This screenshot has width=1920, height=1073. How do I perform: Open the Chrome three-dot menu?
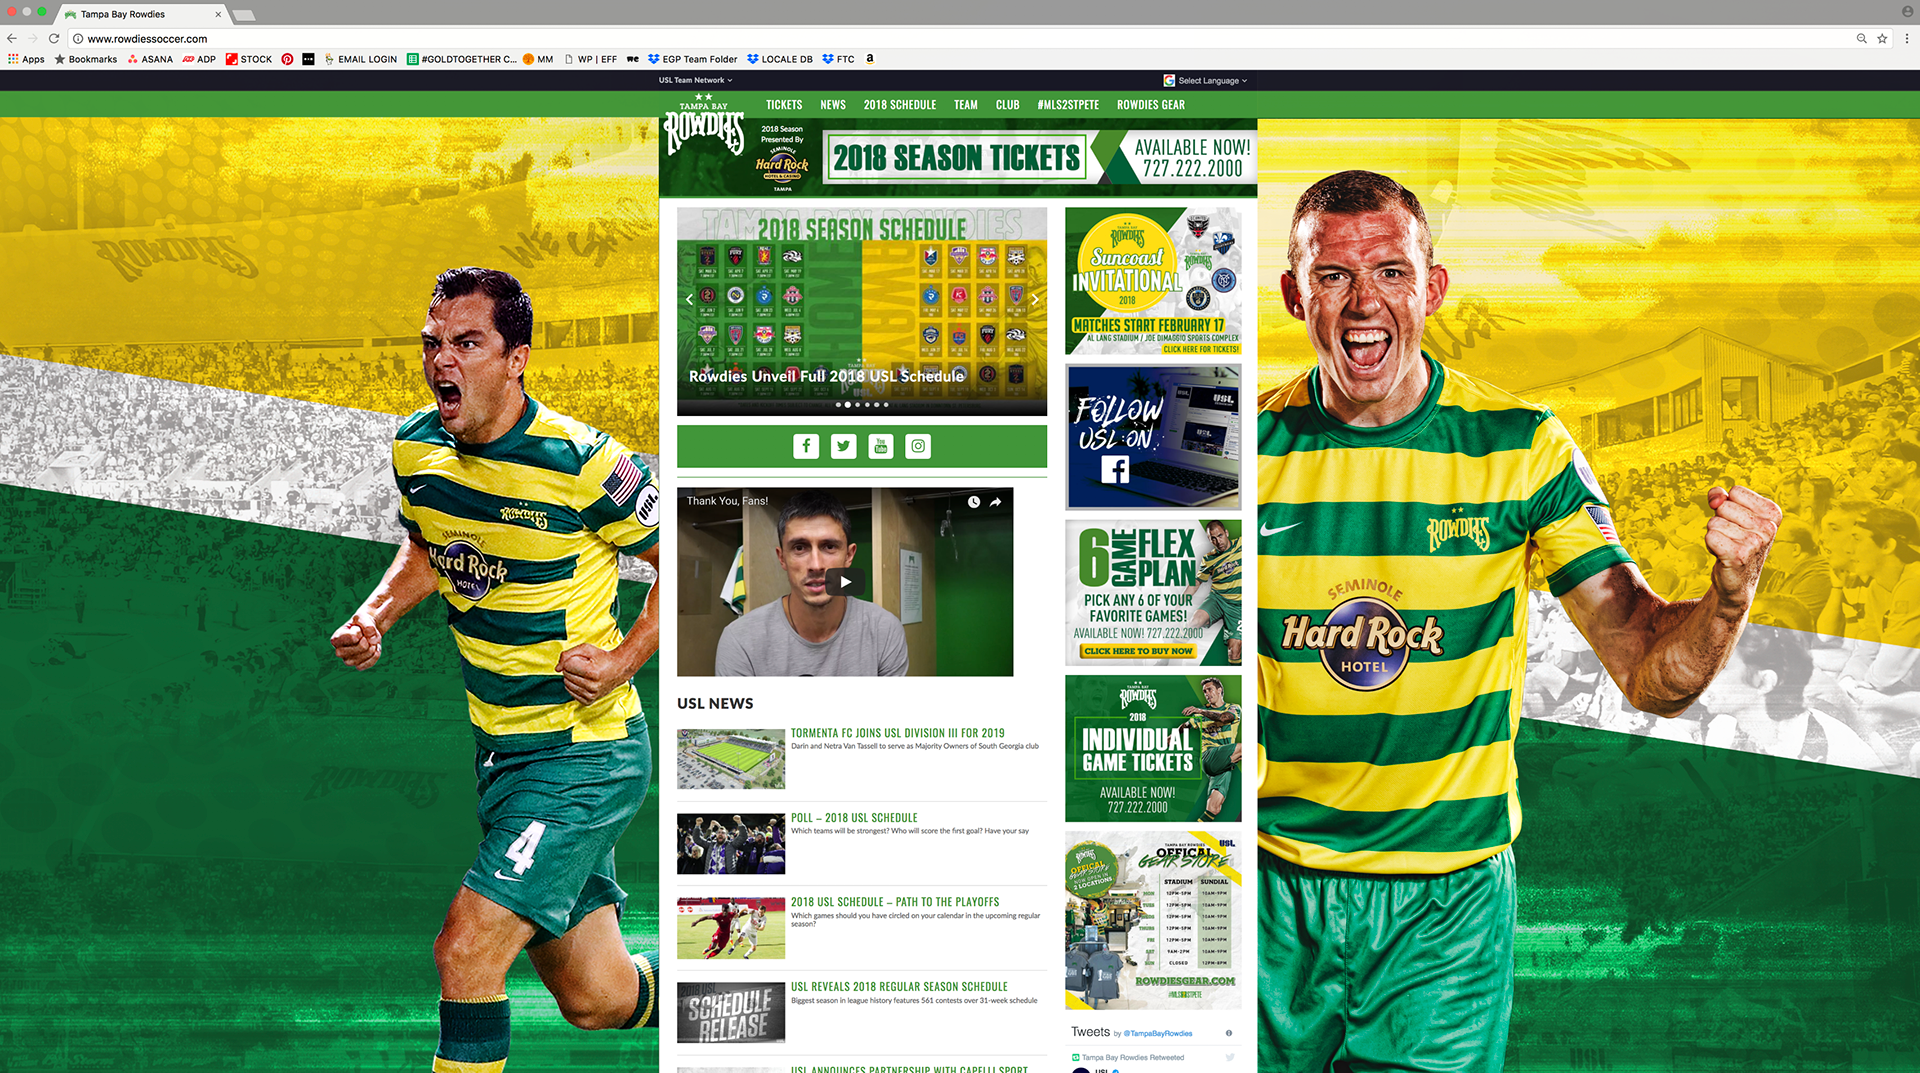(1907, 39)
